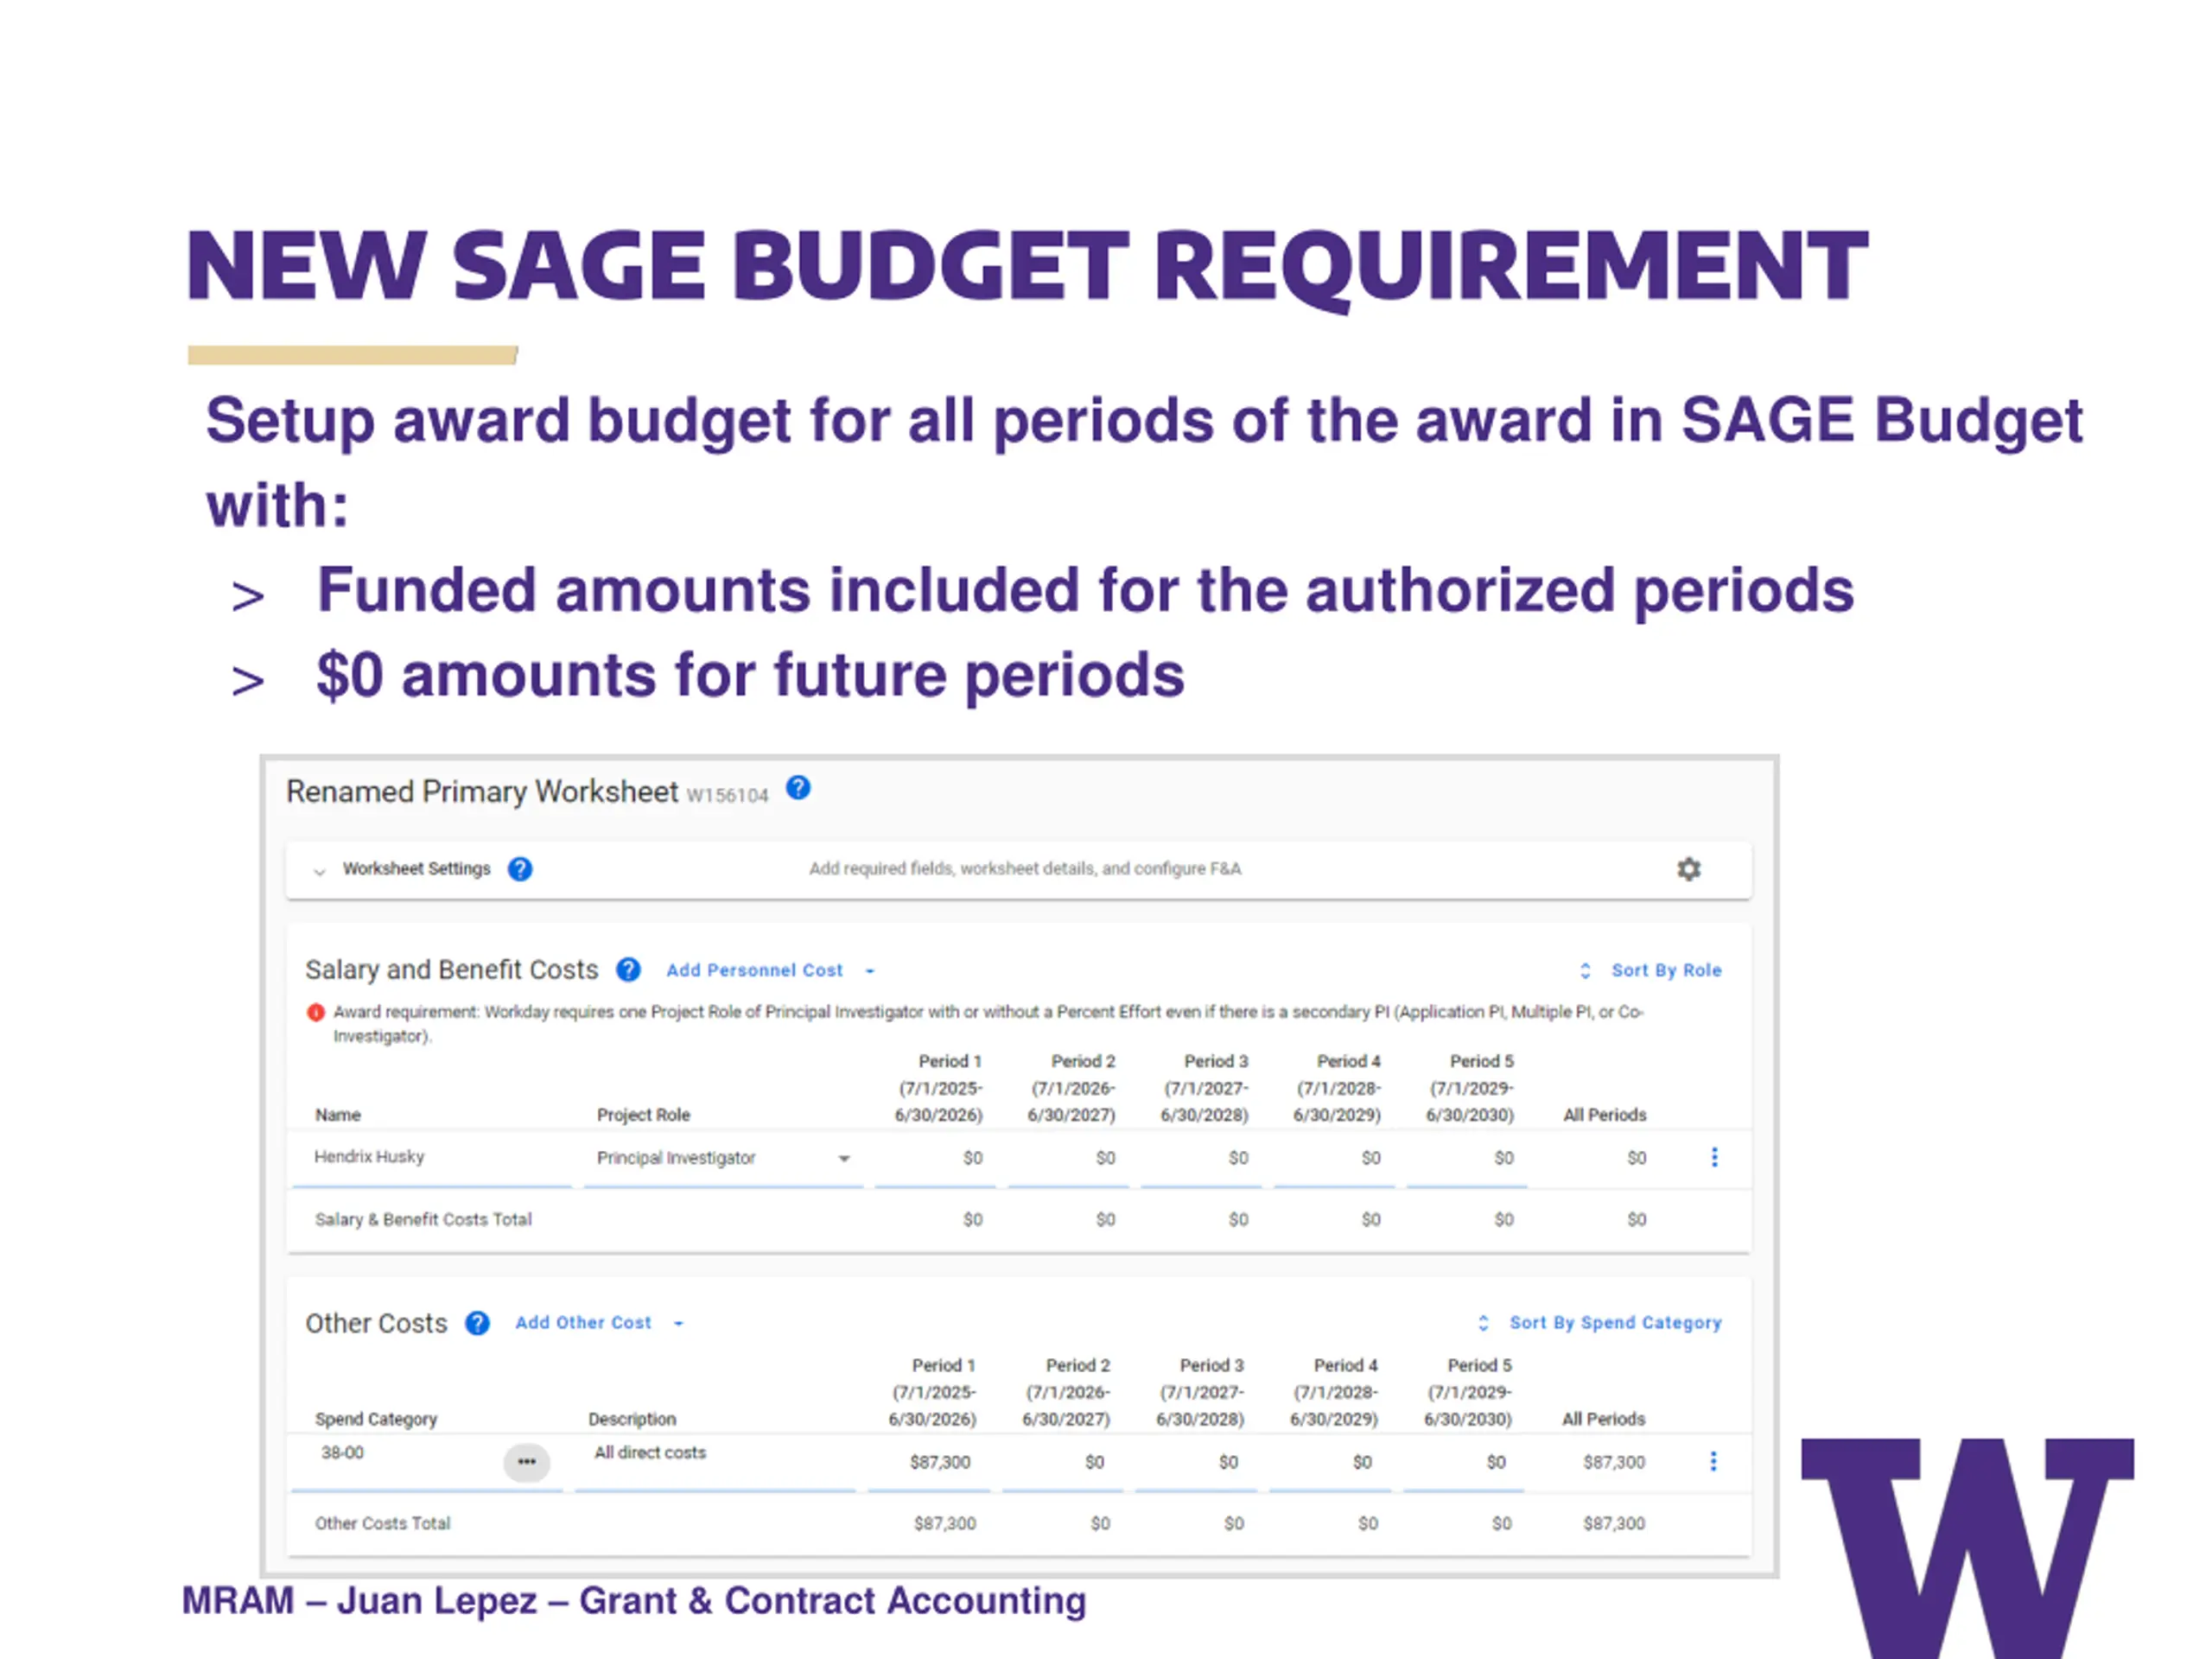Click help icon beside Other Costs
2212x1659 pixels.
pos(478,1323)
